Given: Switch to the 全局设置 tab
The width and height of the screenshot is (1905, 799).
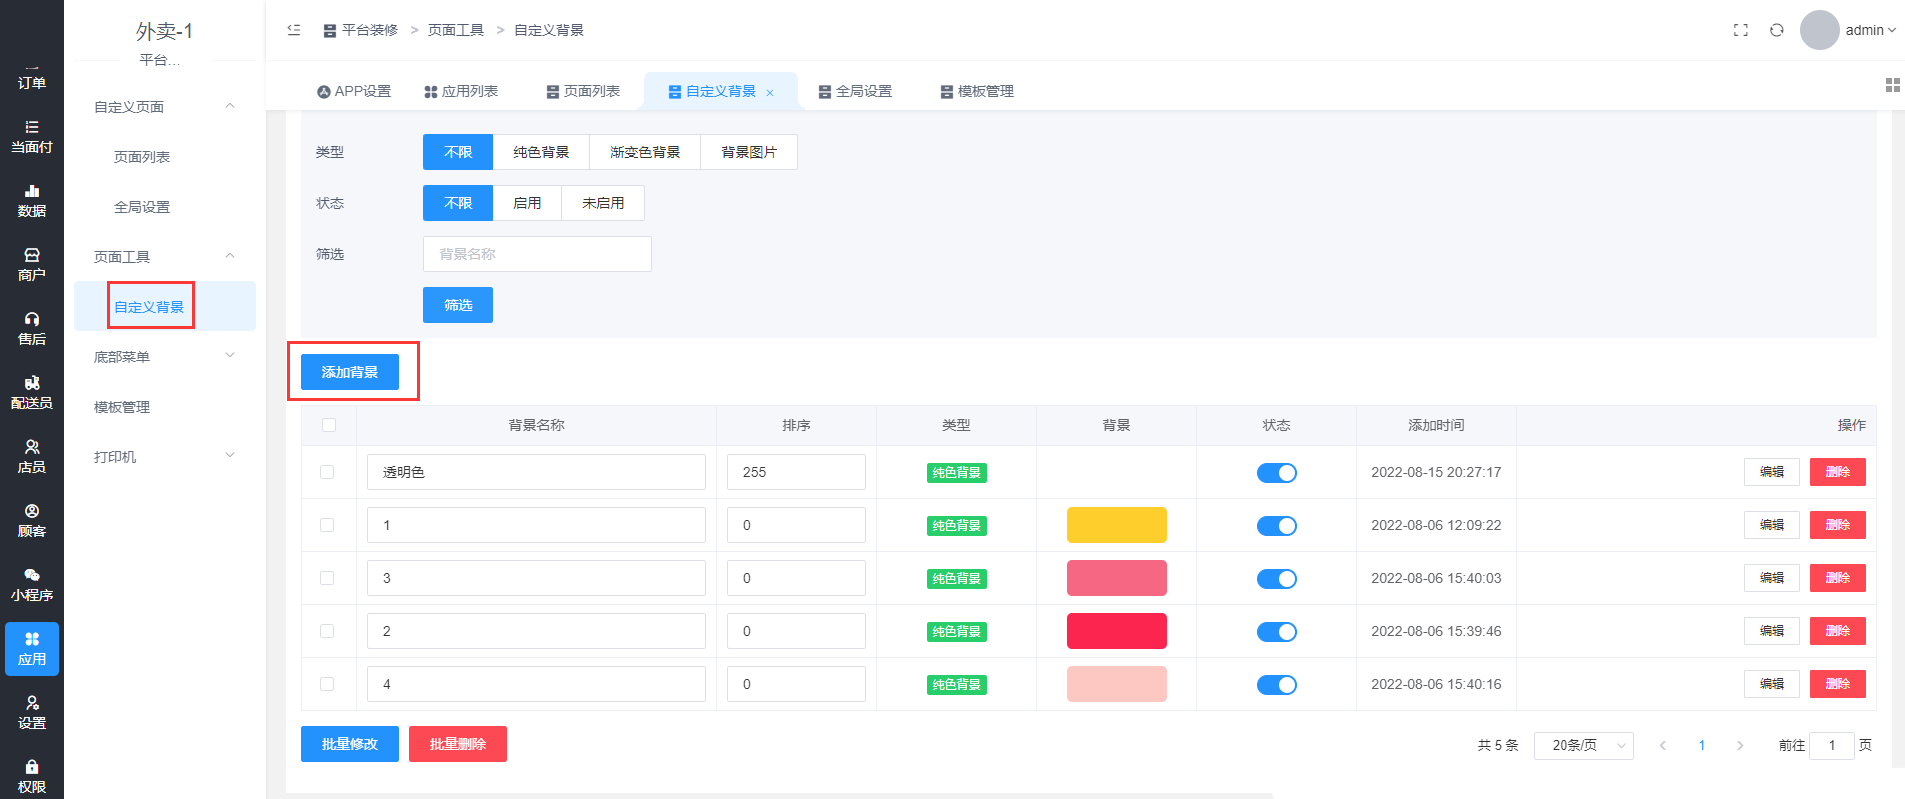Looking at the screenshot, I should pos(855,91).
